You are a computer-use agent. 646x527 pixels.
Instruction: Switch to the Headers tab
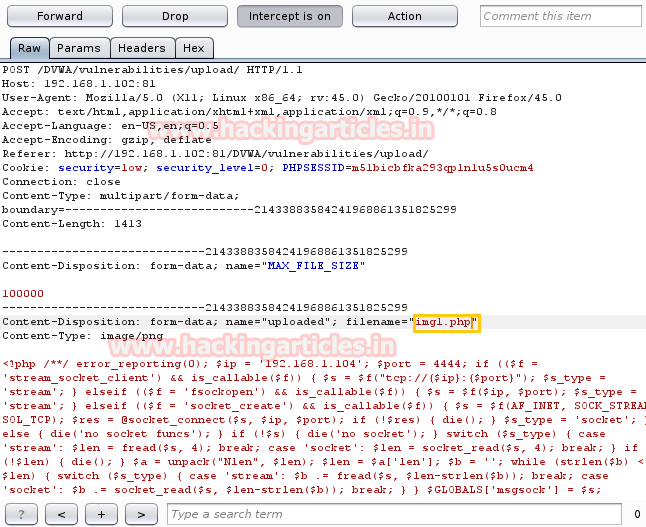(x=142, y=48)
